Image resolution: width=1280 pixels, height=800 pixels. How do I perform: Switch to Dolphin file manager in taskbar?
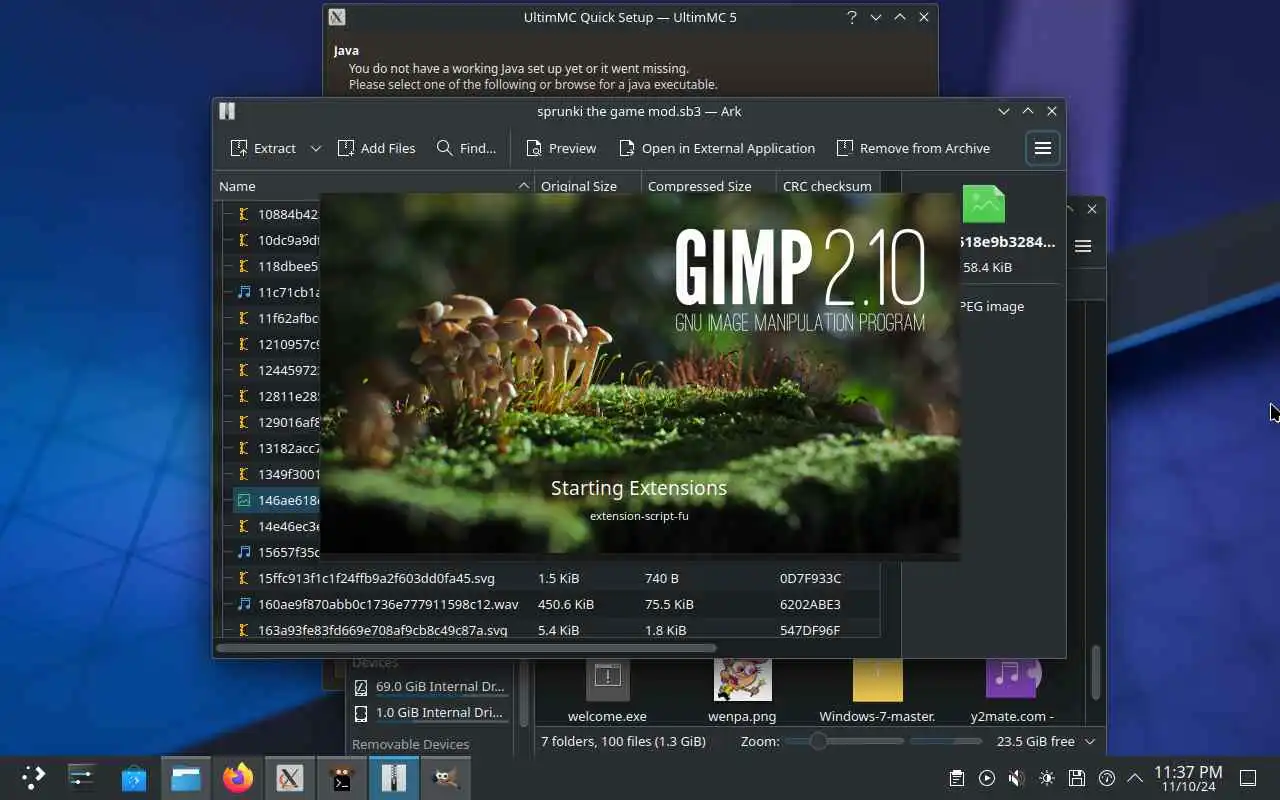(186, 777)
